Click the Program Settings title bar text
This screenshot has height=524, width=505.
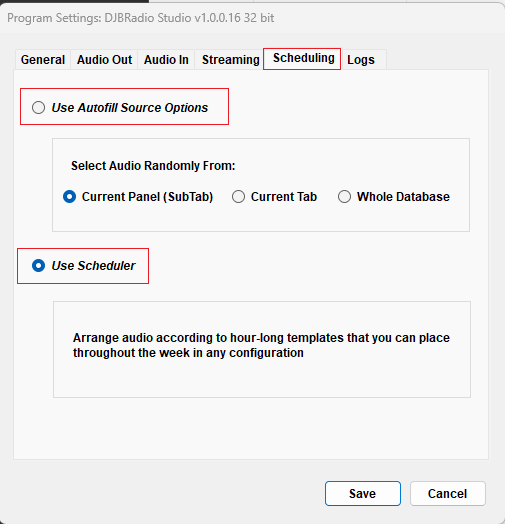pos(140,18)
